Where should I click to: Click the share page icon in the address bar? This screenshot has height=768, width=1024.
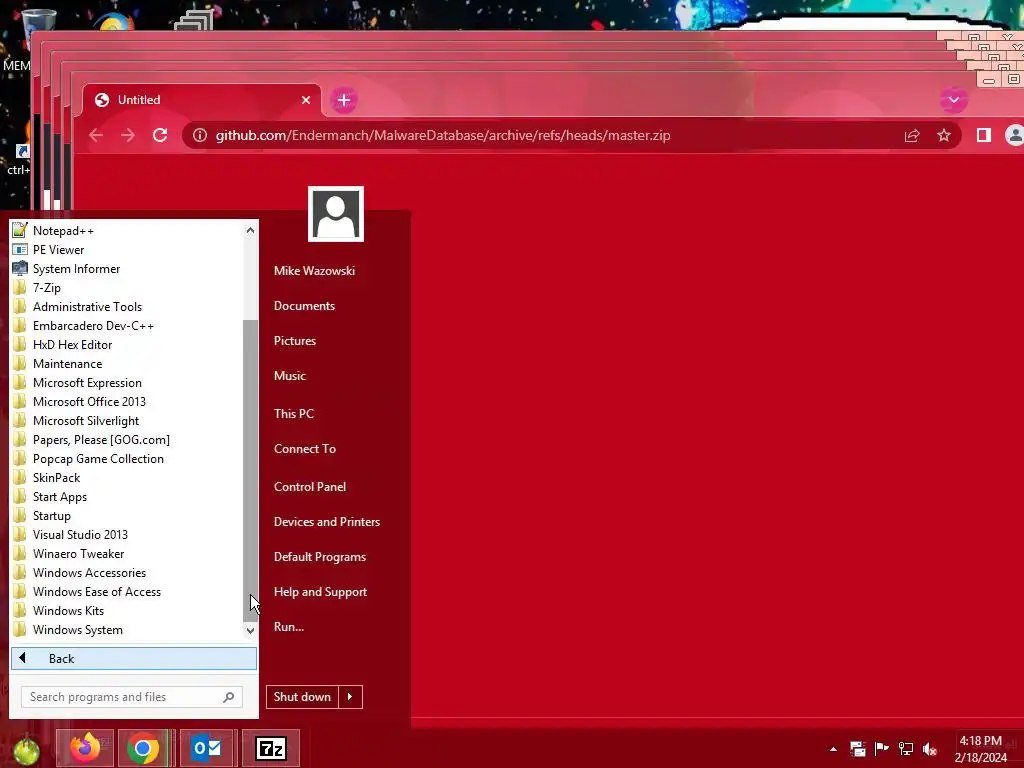coord(912,135)
